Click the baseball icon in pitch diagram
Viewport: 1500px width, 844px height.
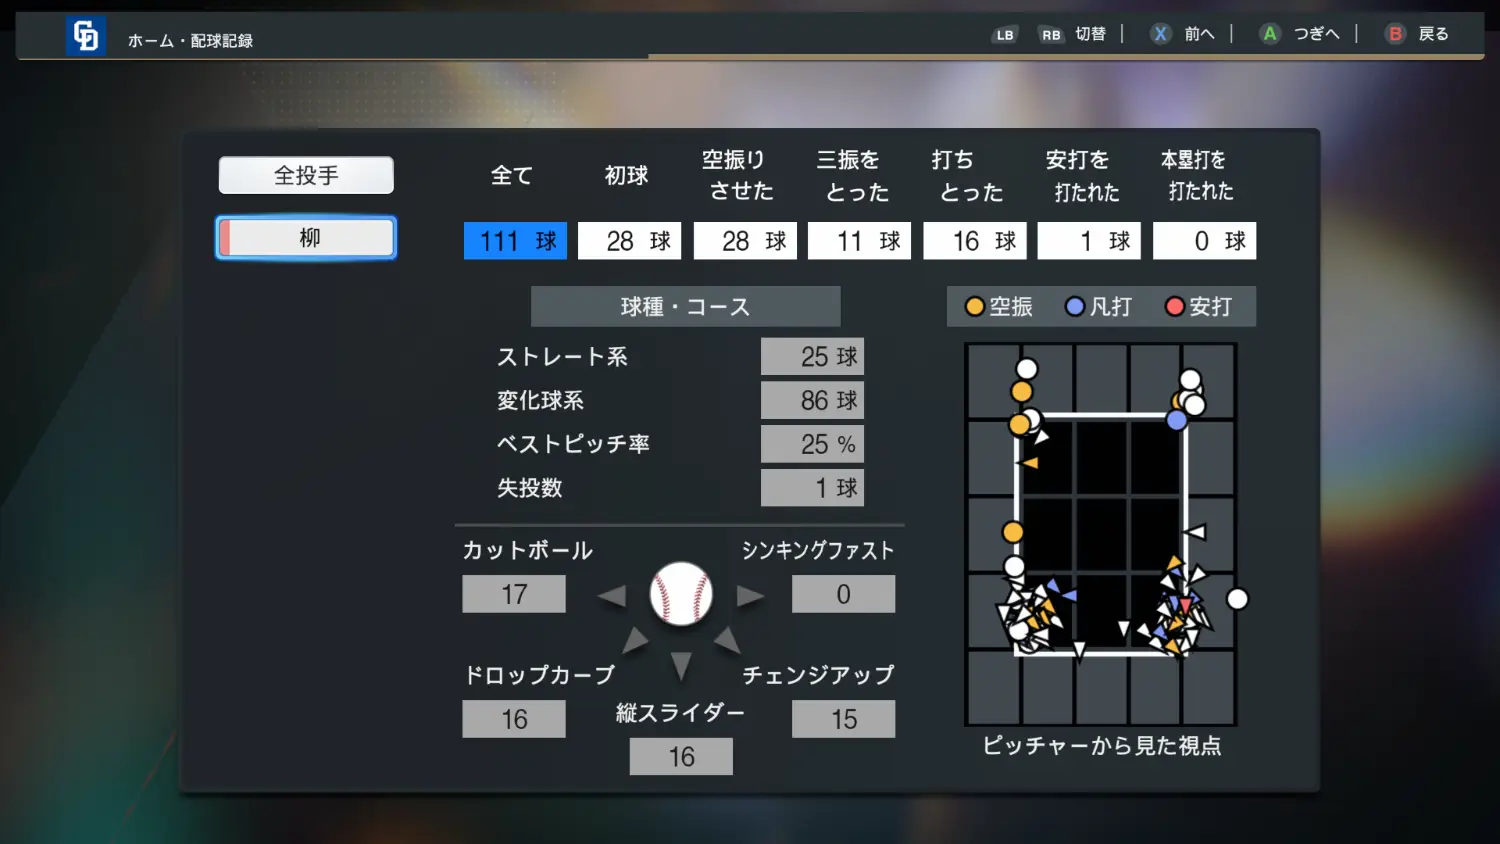(x=681, y=594)
